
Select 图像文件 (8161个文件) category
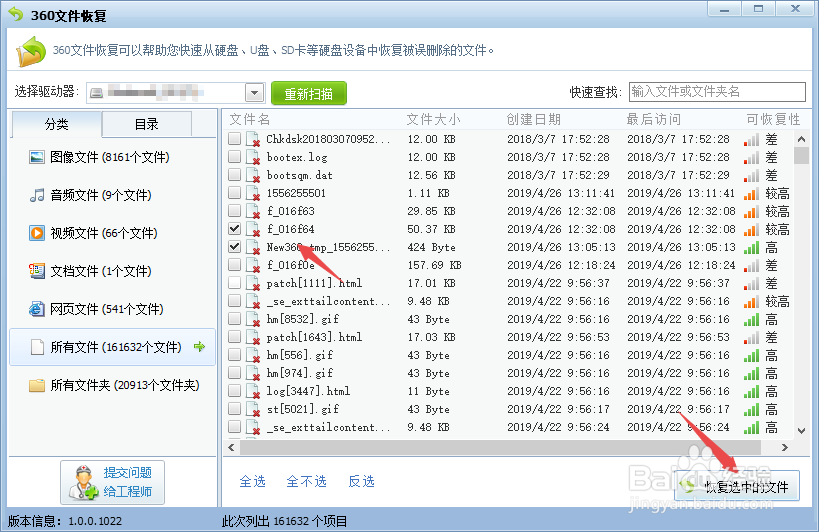(x=110, y=157)
